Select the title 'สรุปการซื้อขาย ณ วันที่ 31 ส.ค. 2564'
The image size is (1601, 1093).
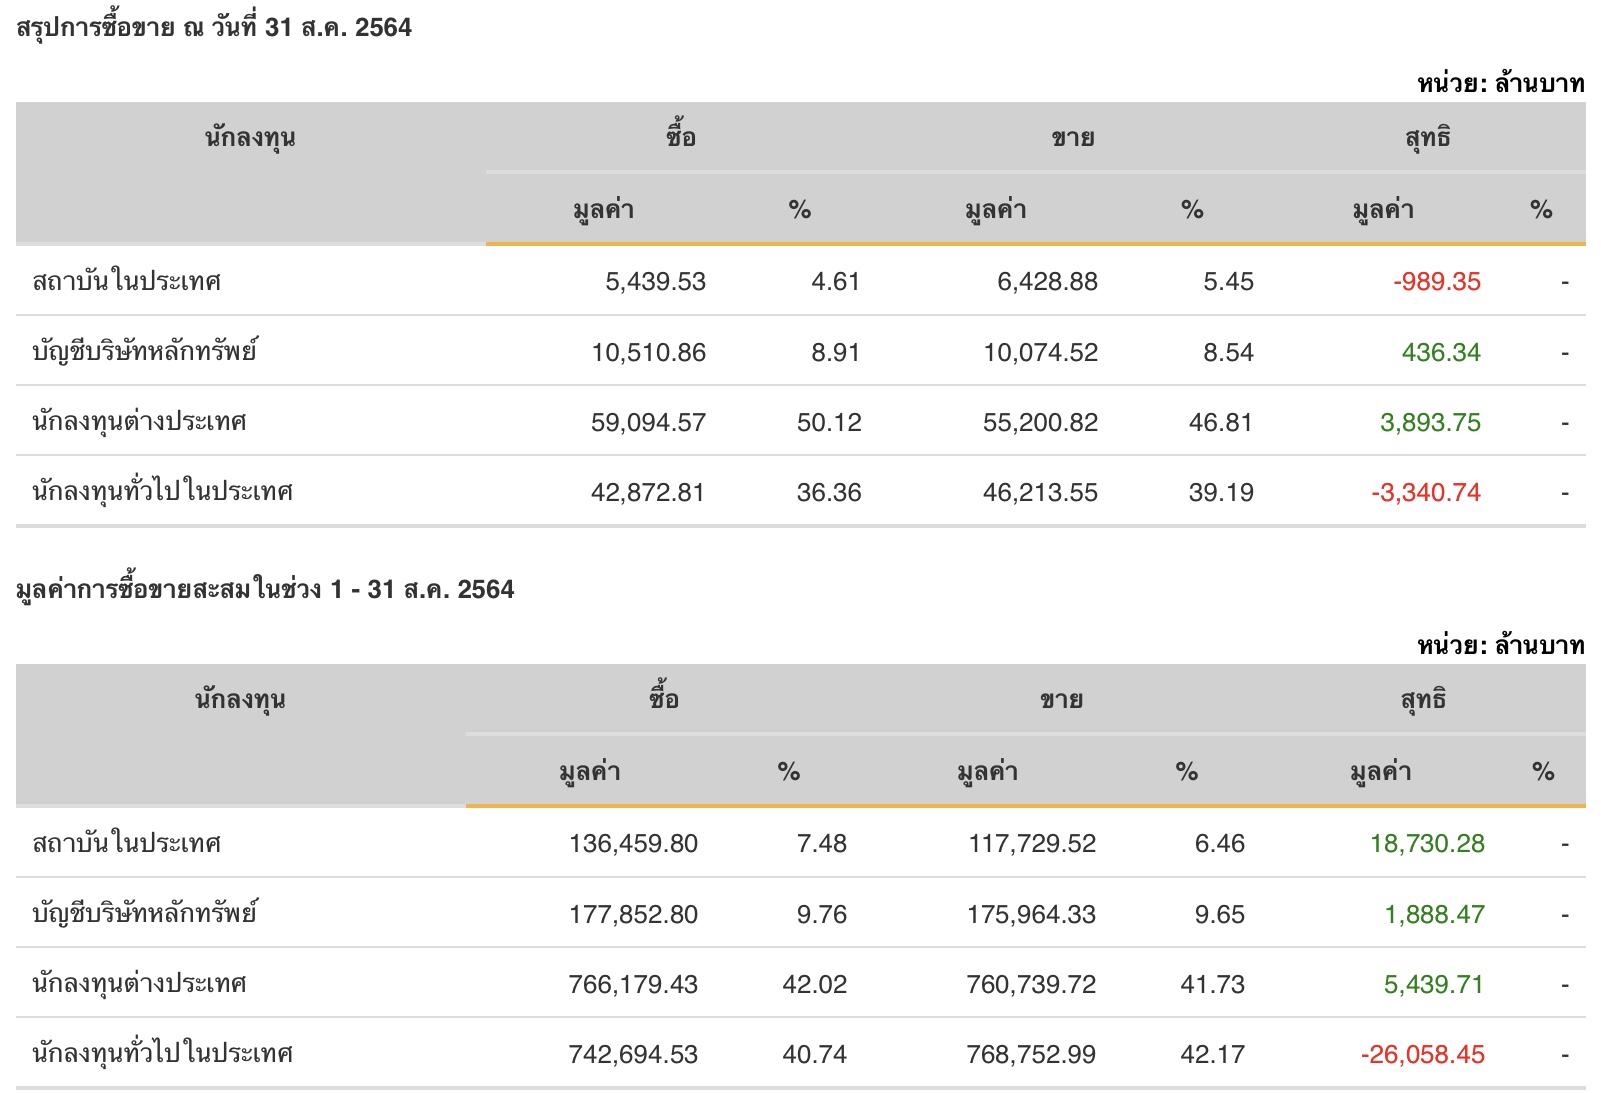coord(214,28)
